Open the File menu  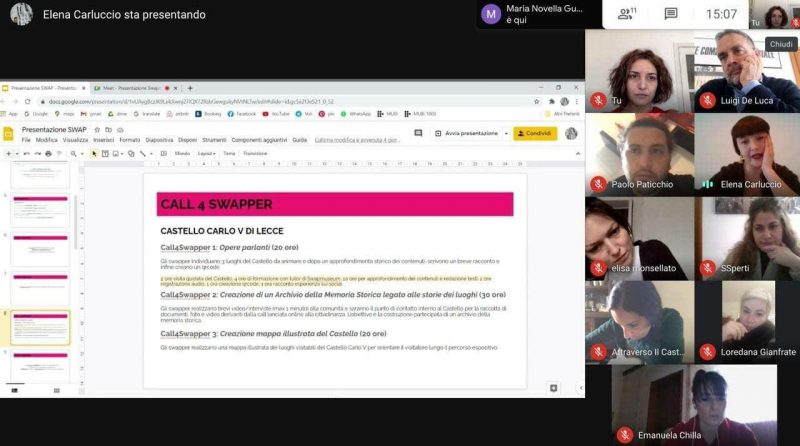pyautogui.click(x=26, y=140)
